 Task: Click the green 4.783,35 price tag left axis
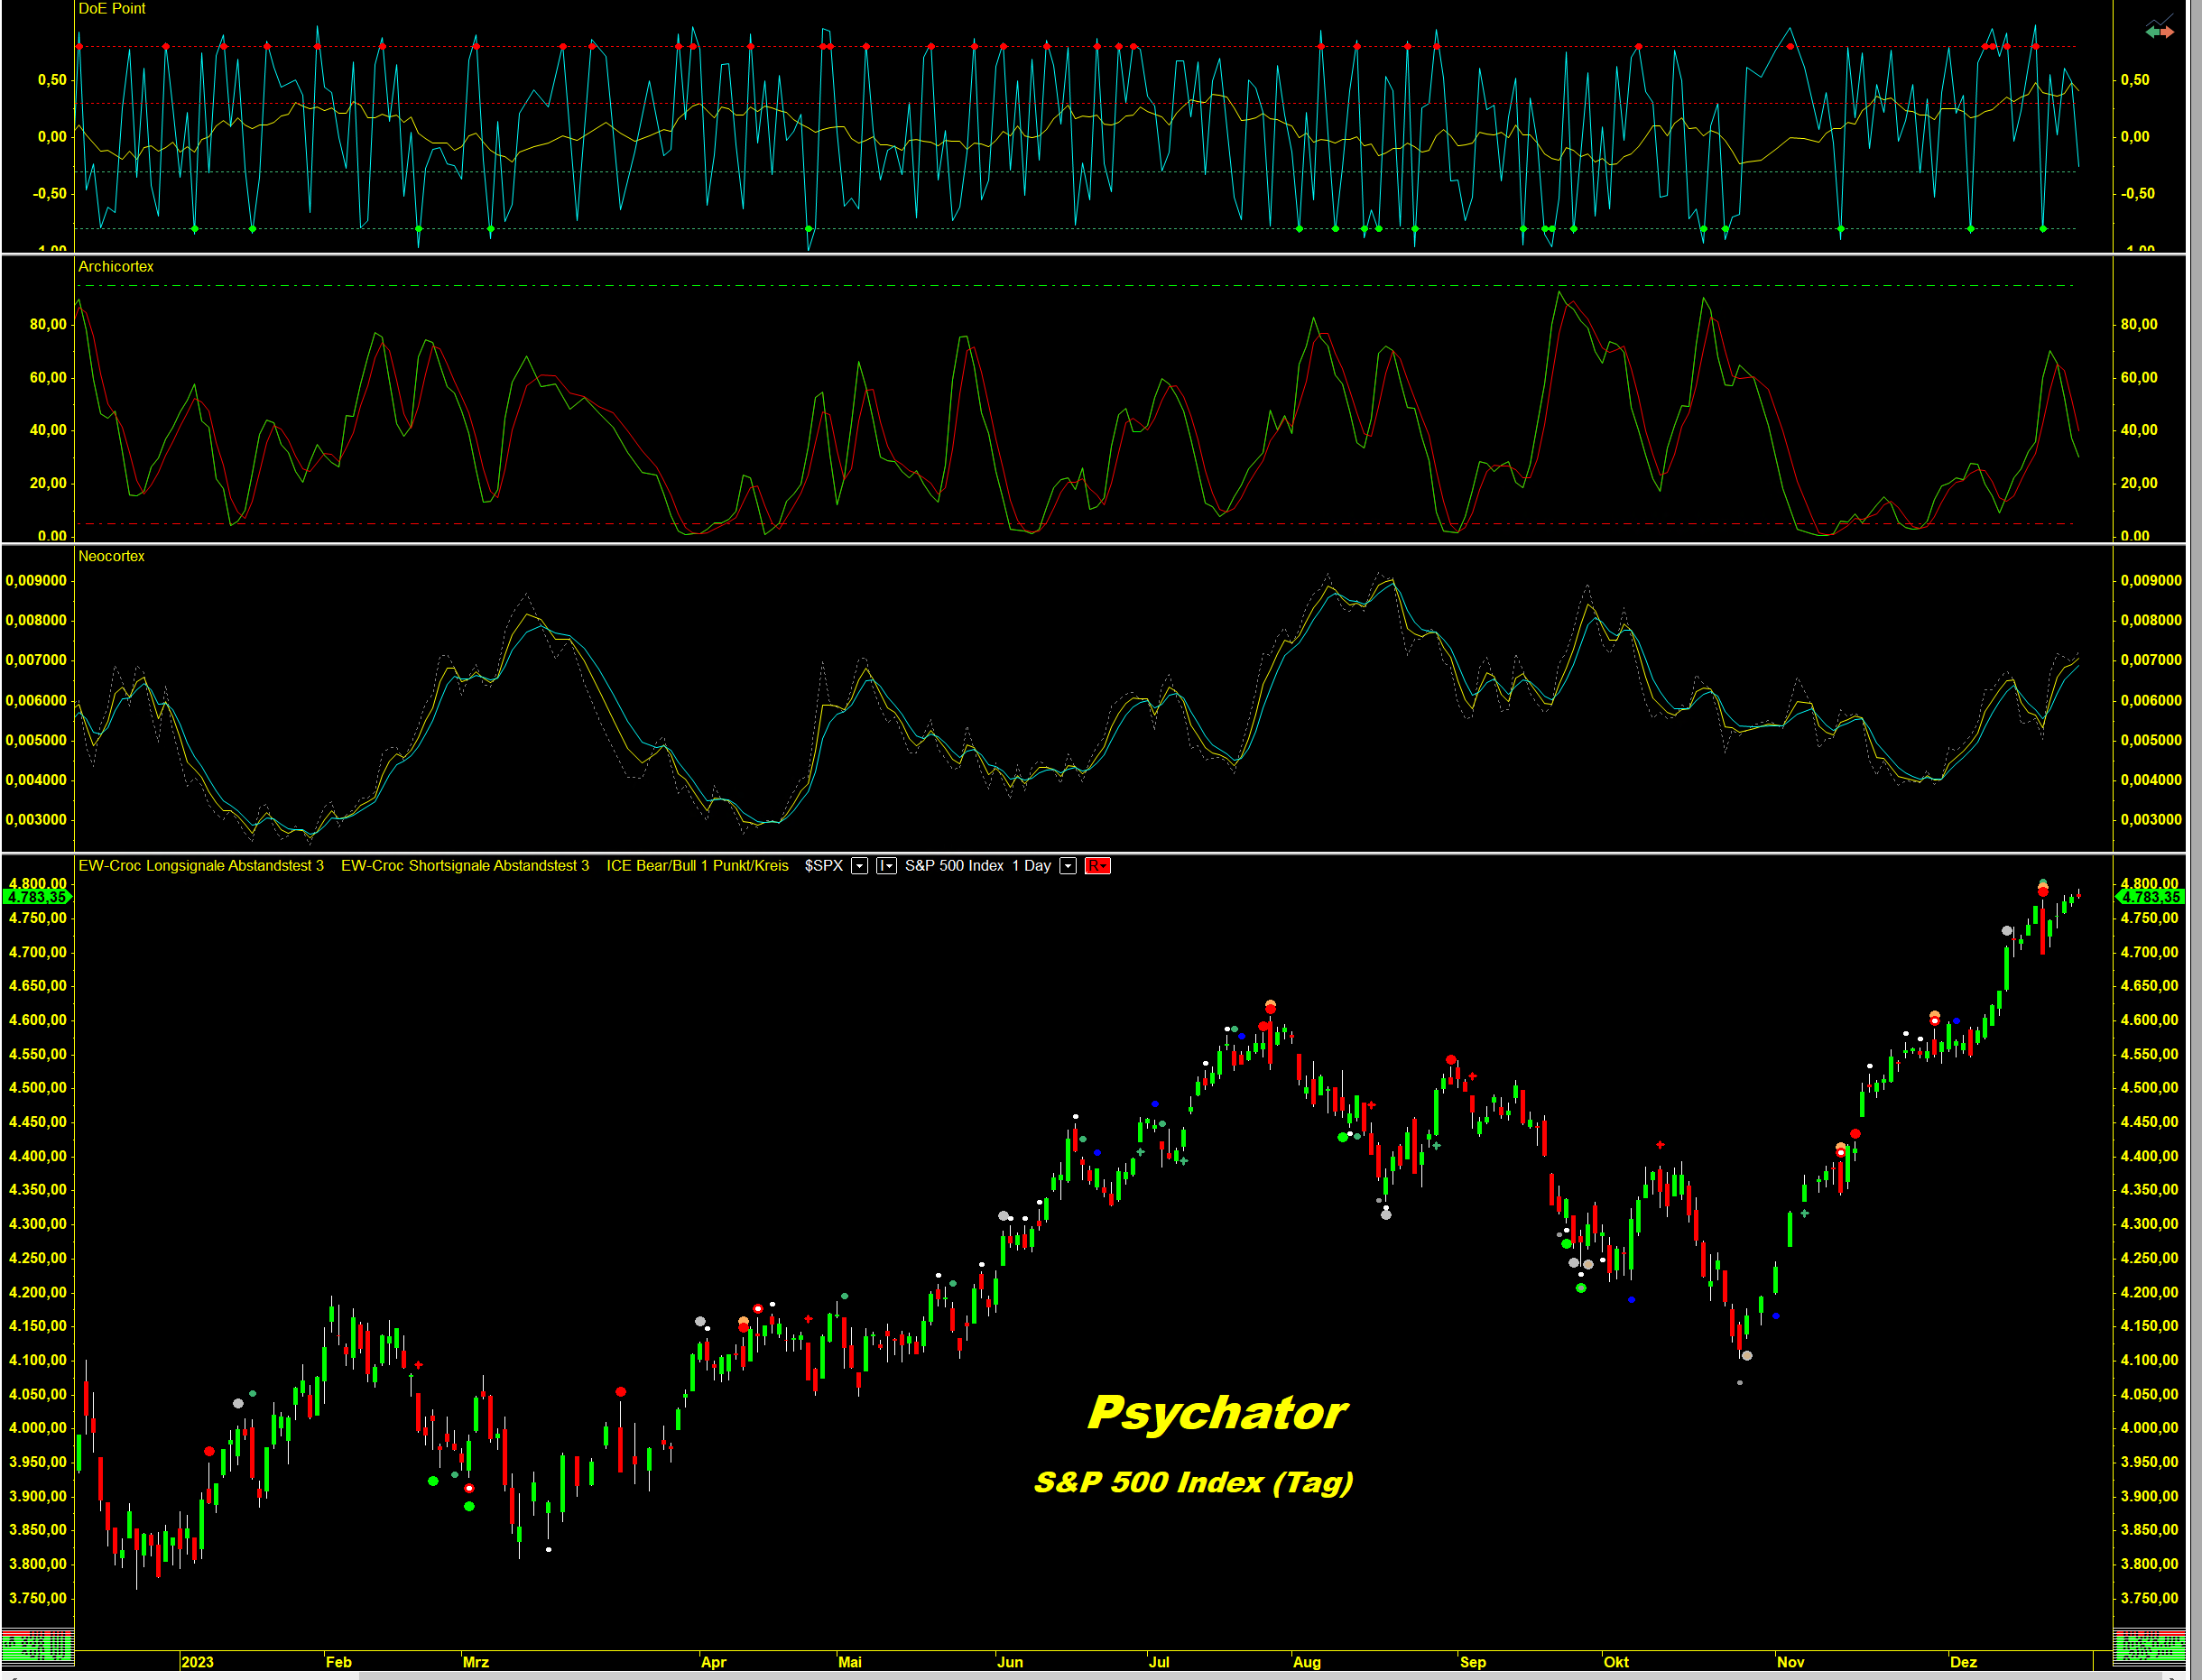click(37, 897)
